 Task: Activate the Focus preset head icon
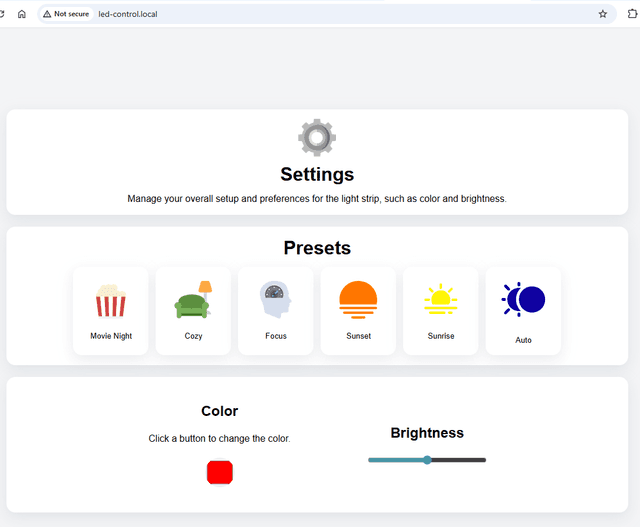coord(276,300)
